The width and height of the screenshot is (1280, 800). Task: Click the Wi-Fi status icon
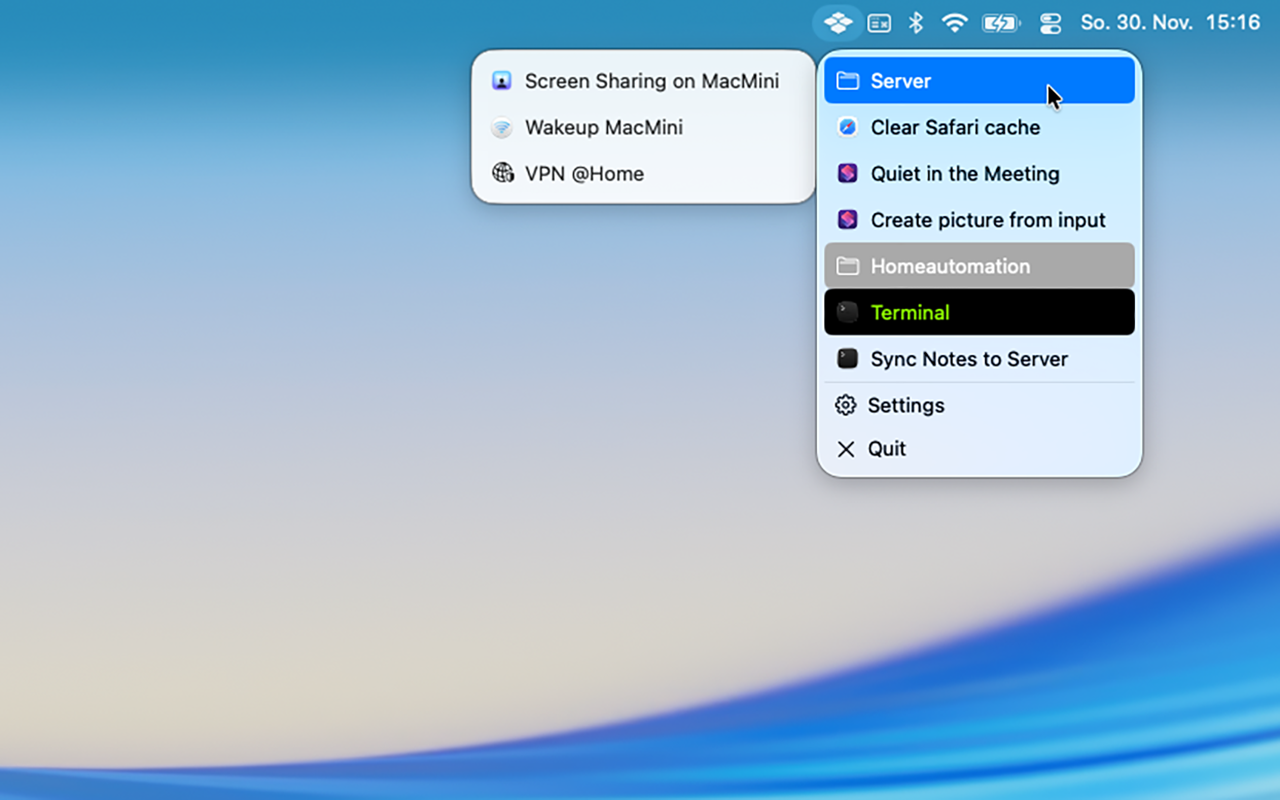(955, 22)
